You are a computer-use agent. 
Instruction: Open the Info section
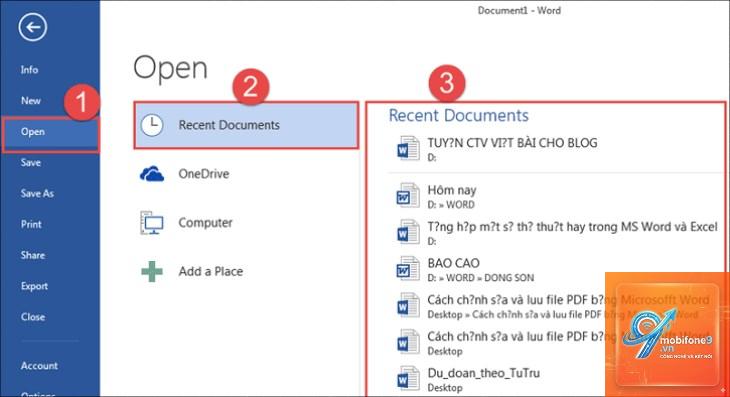pos(29,70)
